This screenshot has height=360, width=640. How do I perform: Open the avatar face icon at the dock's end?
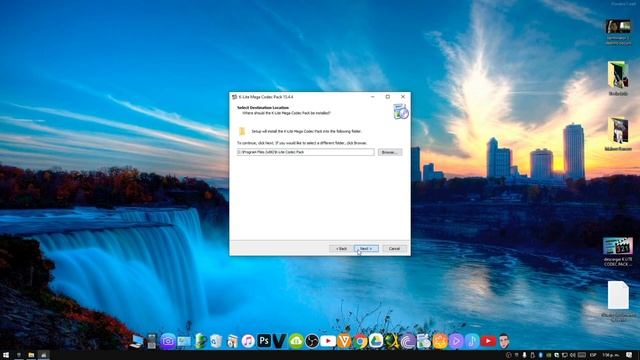(504, 341)
